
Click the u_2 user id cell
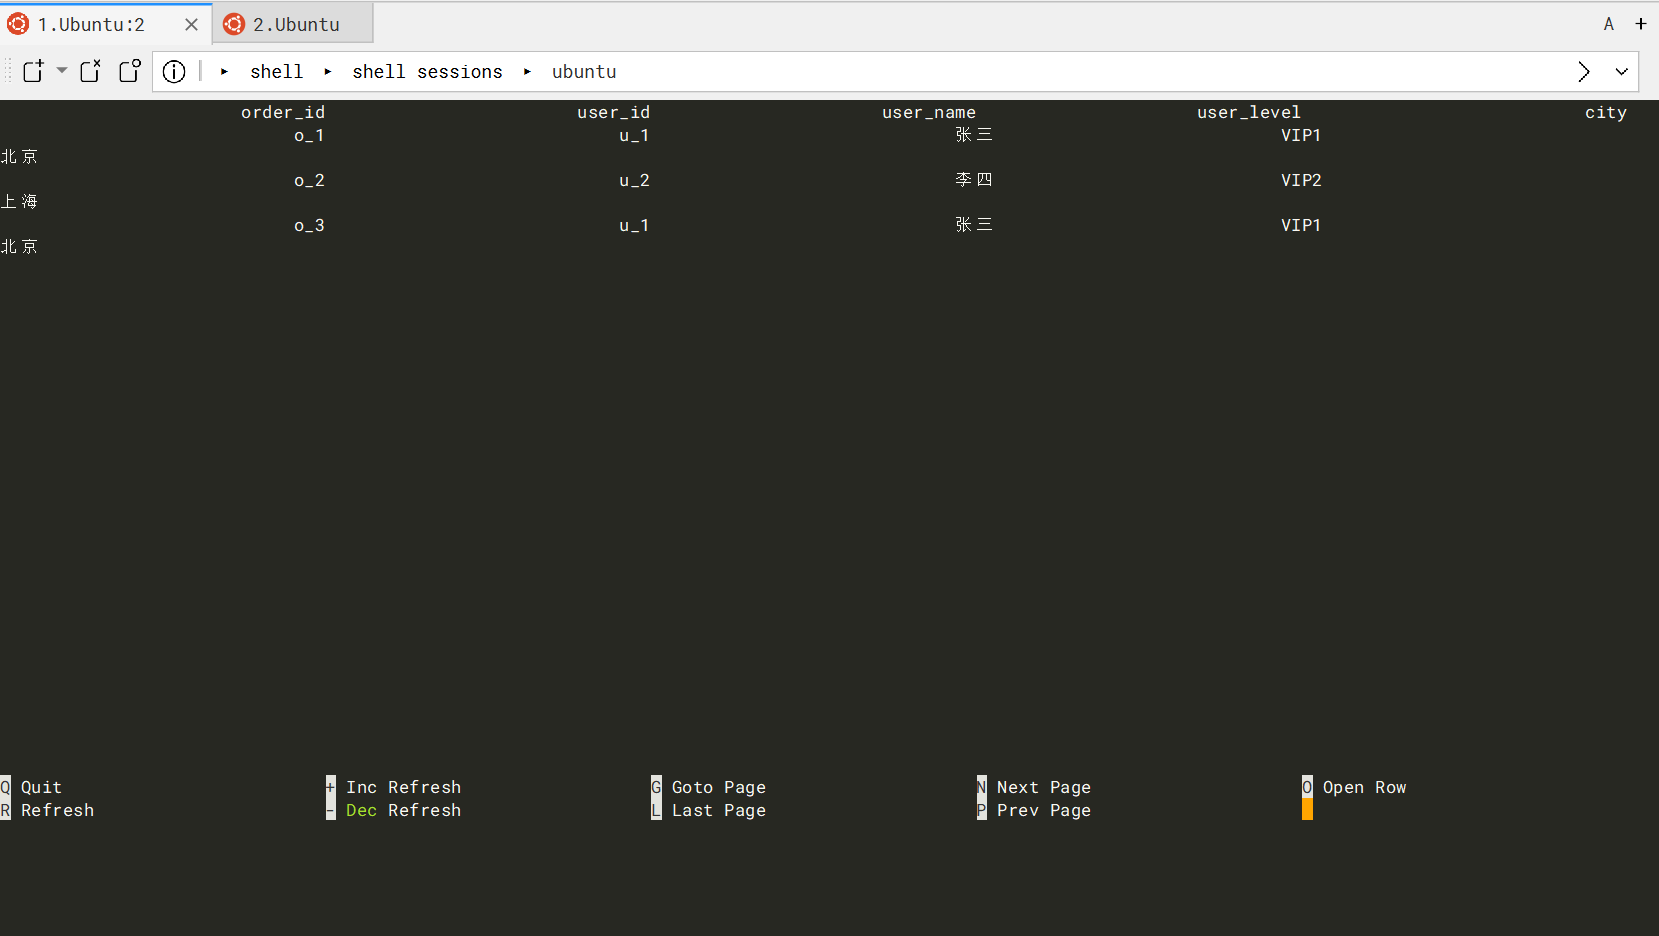[x=634, y=180]
